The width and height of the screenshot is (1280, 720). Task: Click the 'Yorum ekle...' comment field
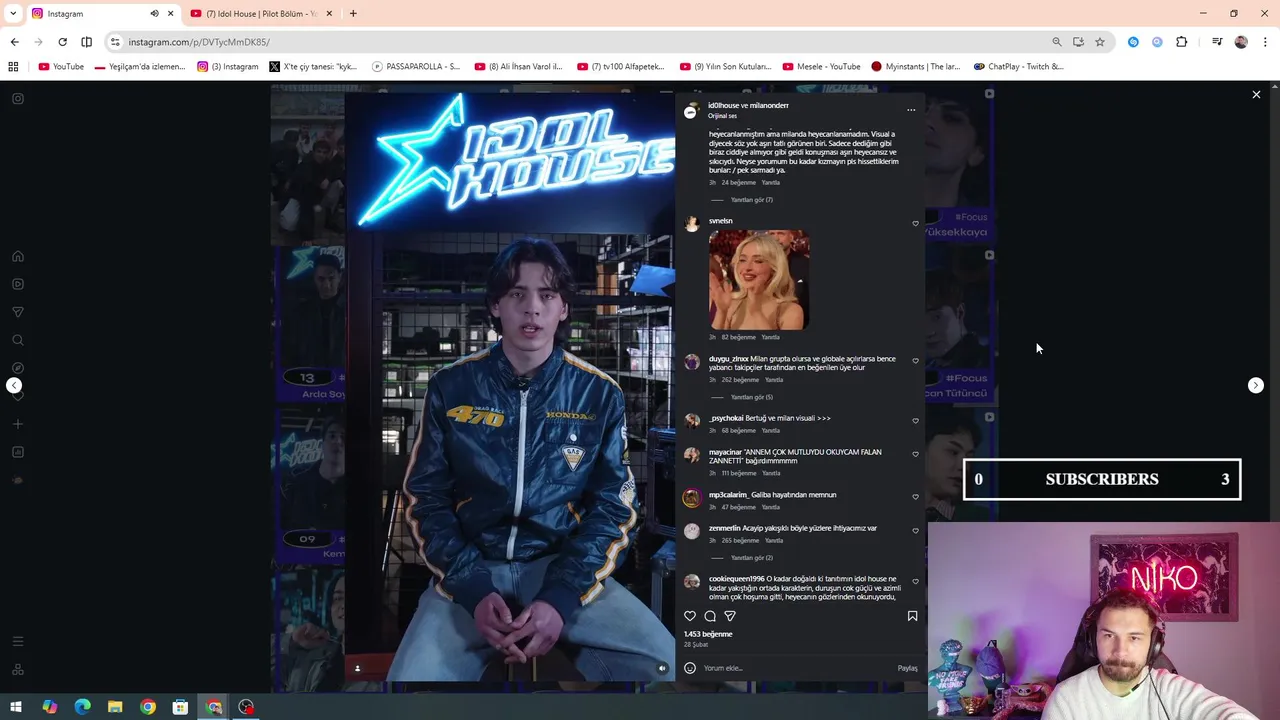coord(795,668)
